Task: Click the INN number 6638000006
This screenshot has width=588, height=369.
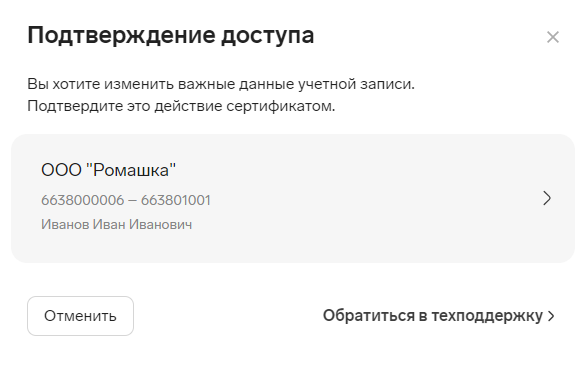Action: (82, 200)
